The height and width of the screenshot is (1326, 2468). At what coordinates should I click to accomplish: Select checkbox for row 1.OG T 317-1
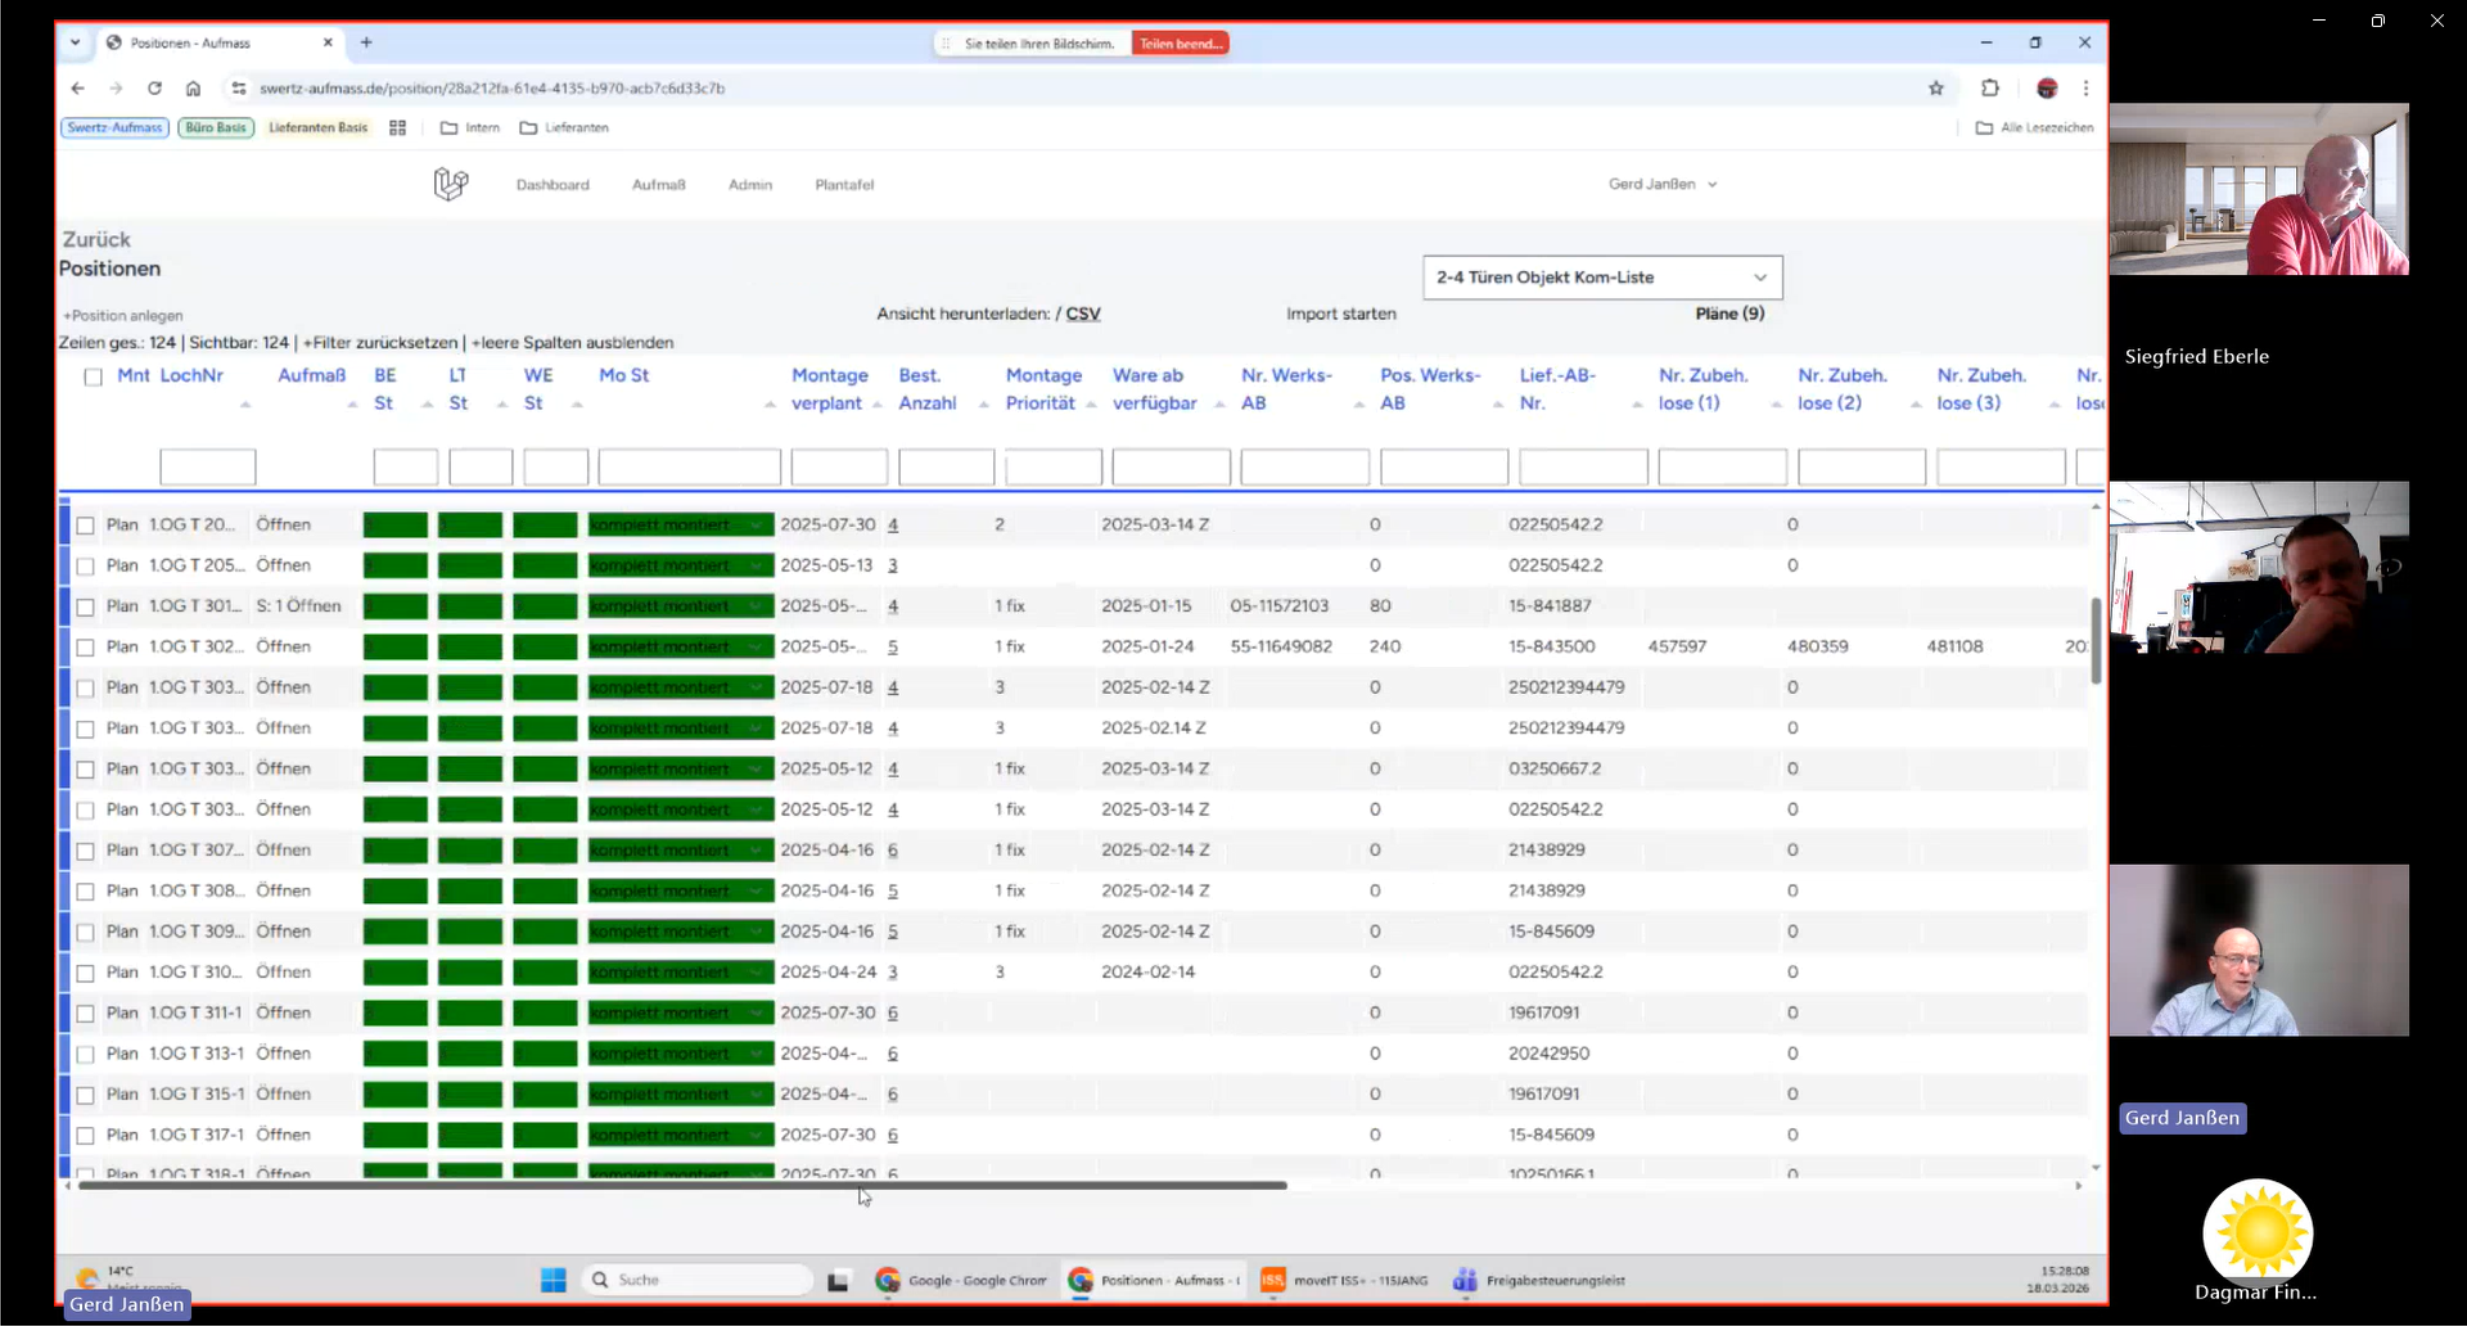pos(85,1135)
